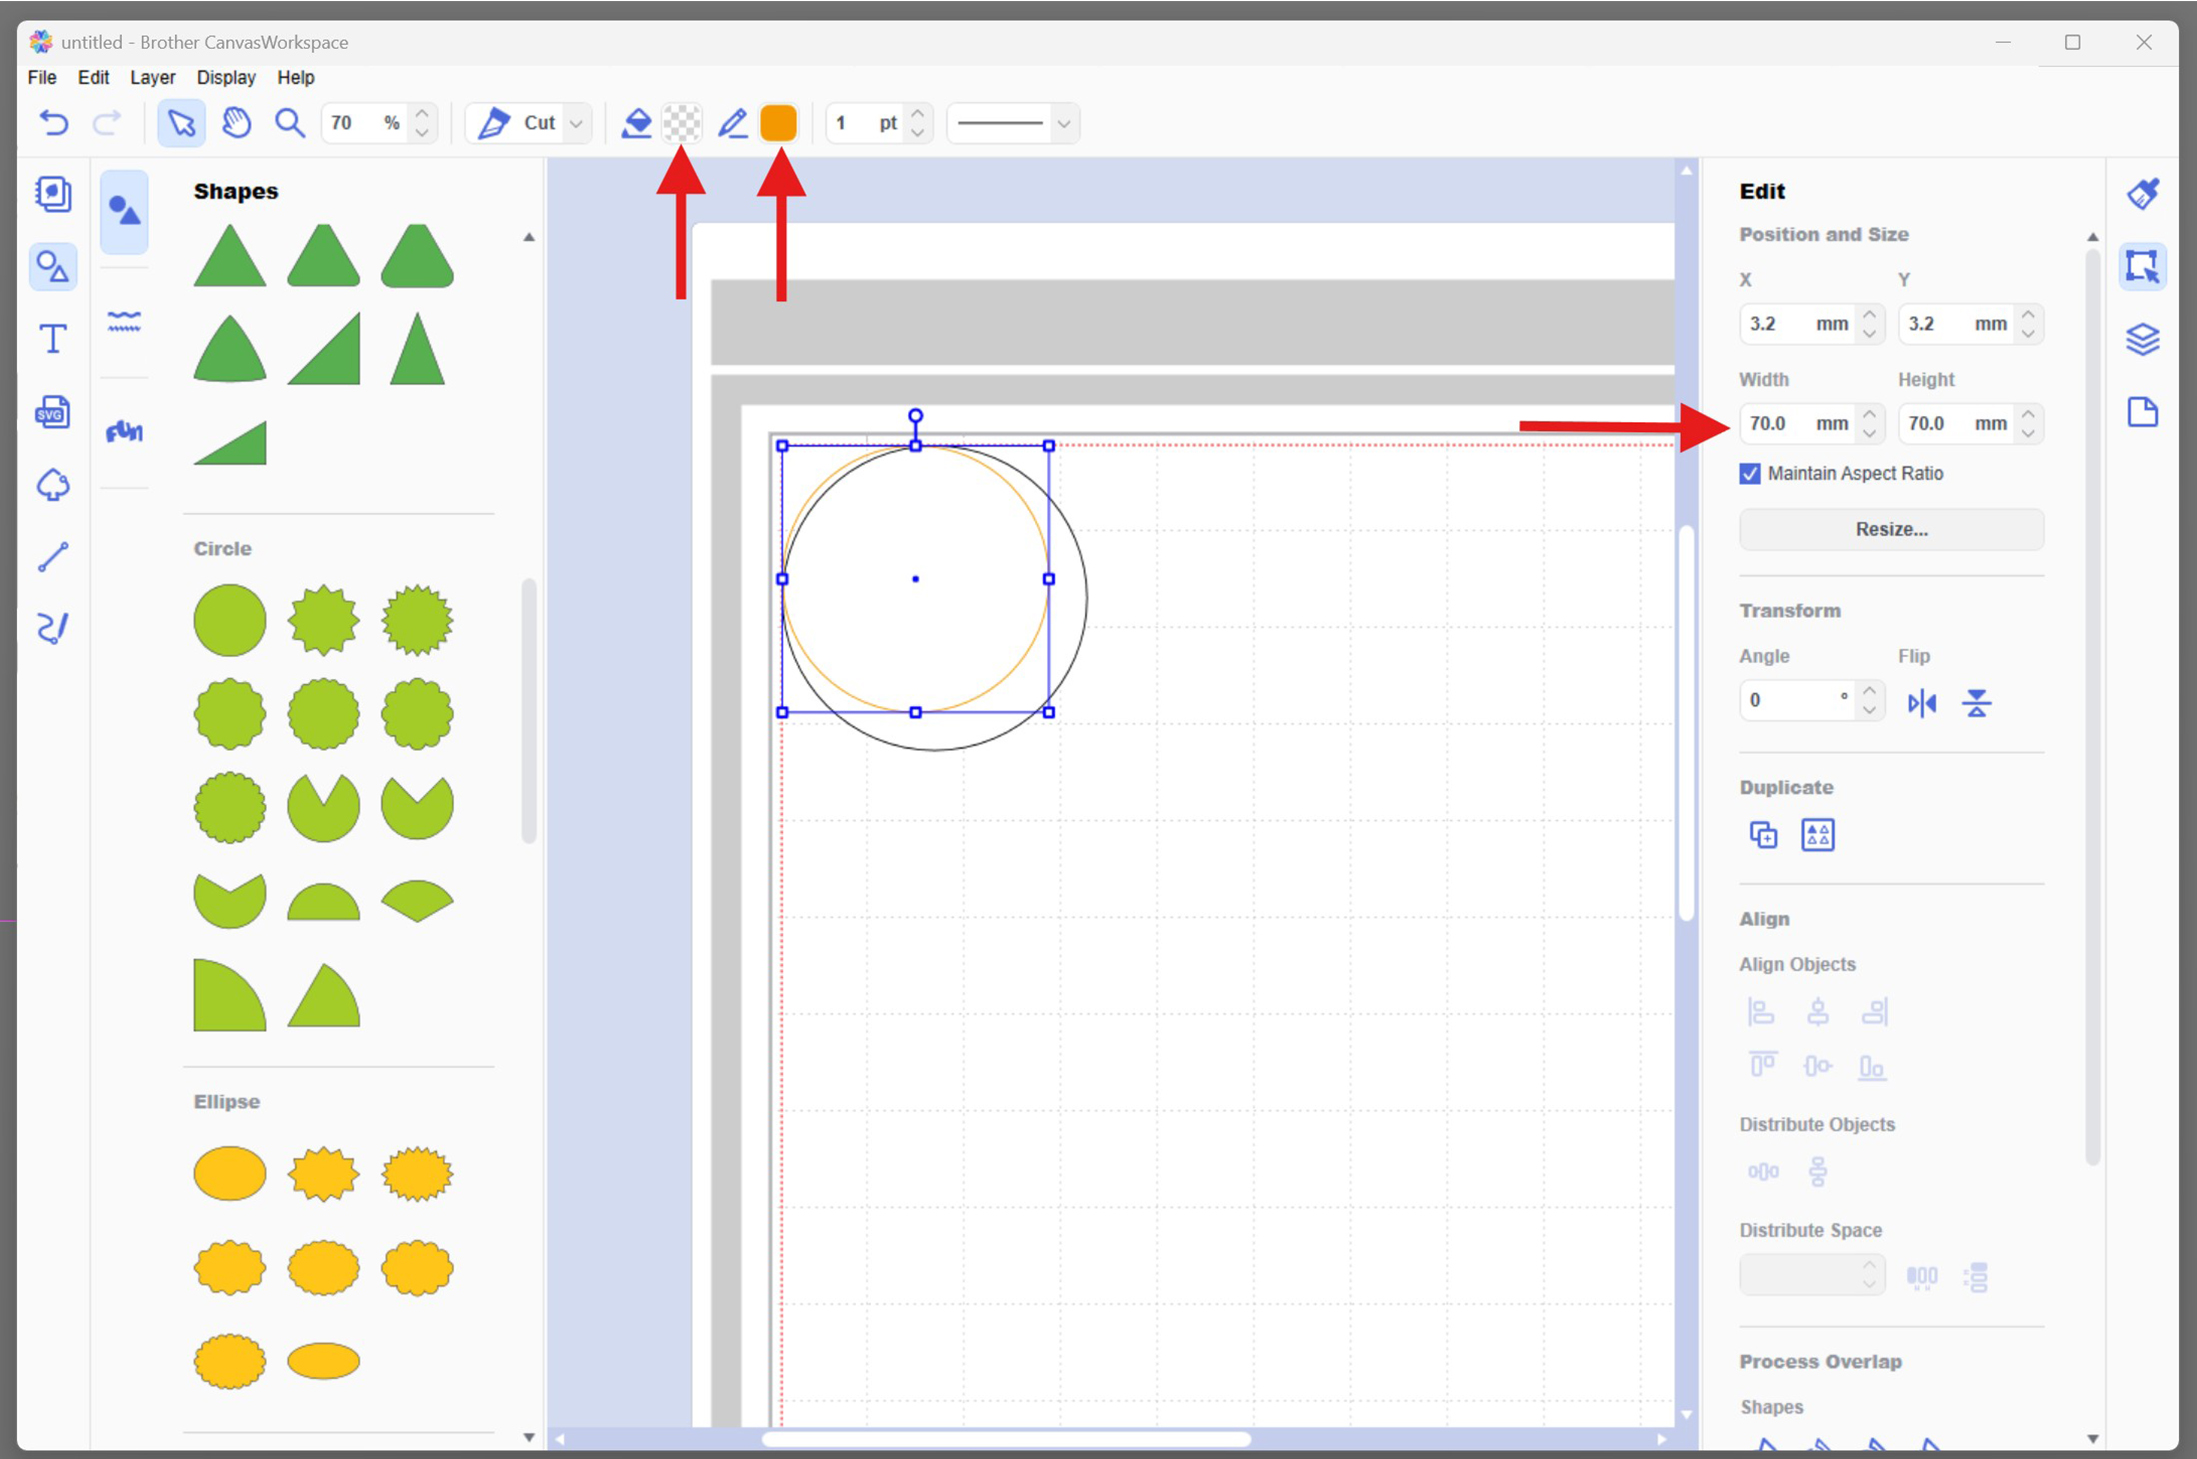
Task: Click Edit panel scroll-down arrow
Action: [2093, 1439]
